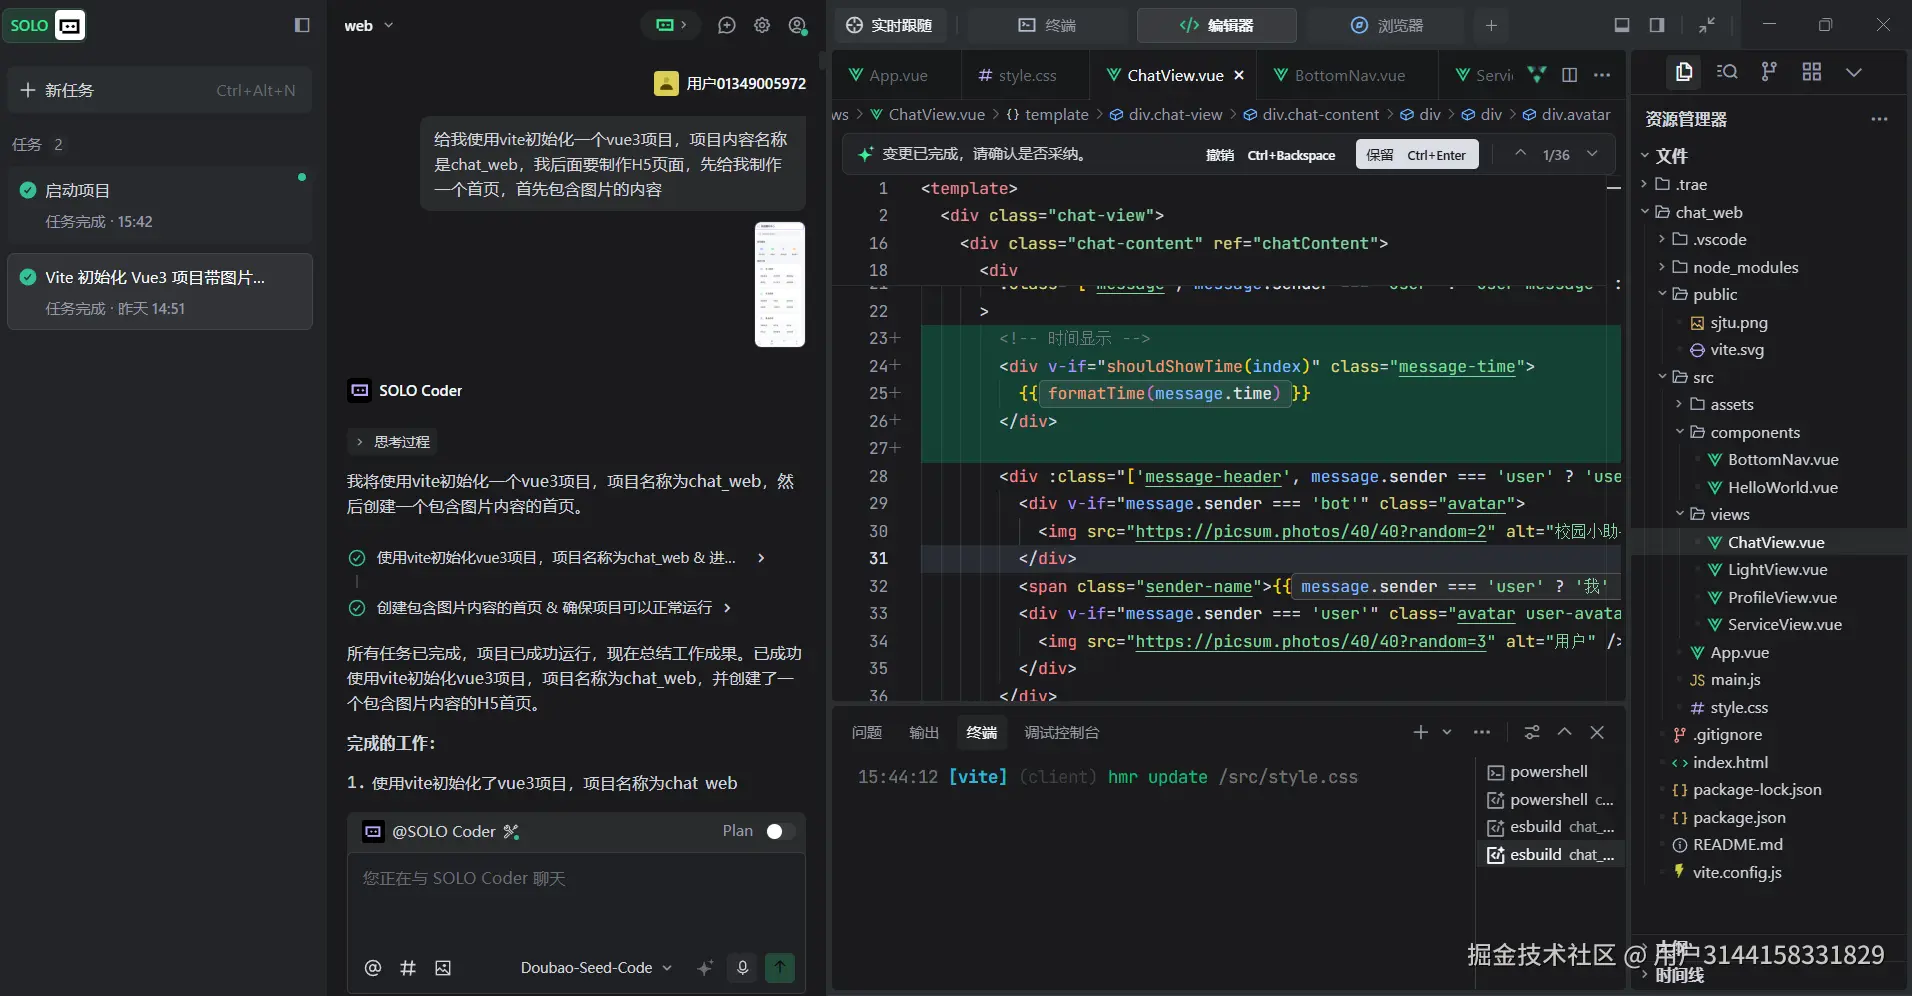Start voice input with microphone
The image size is (1912, 996).
tap(742, 968)
